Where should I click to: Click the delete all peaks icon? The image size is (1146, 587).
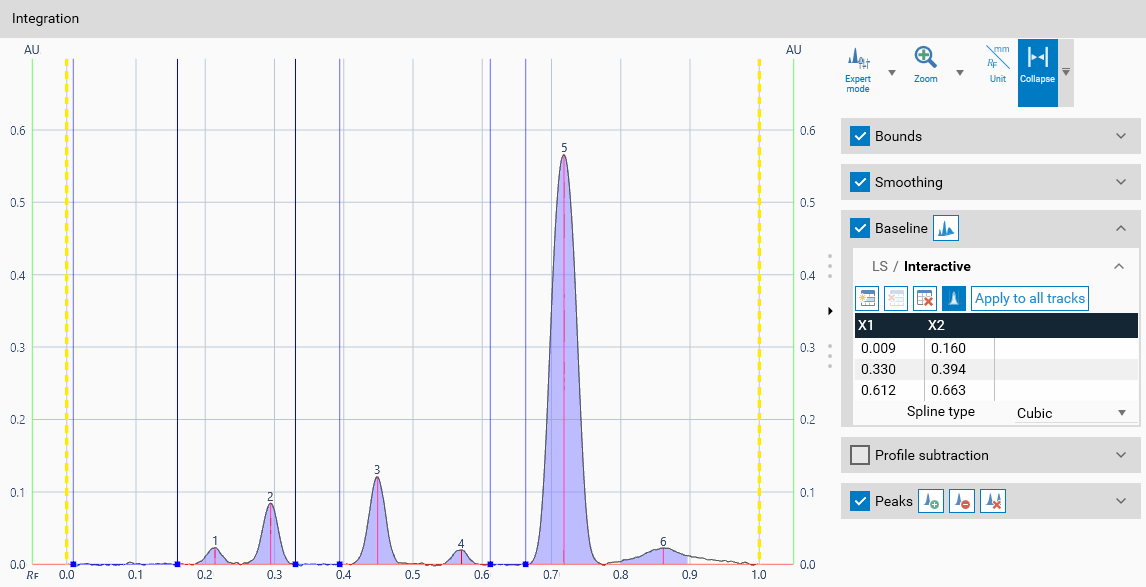pos(992,501)
